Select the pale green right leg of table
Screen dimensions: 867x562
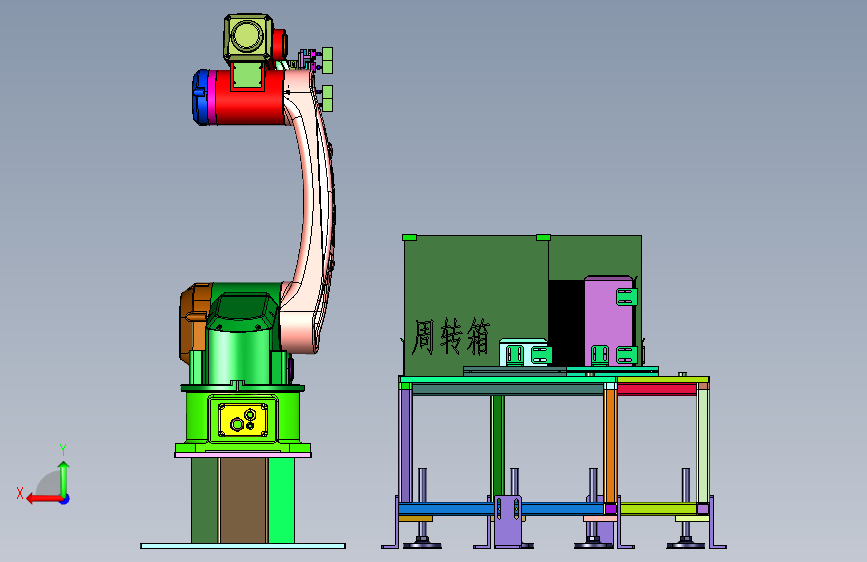(703, 446)
